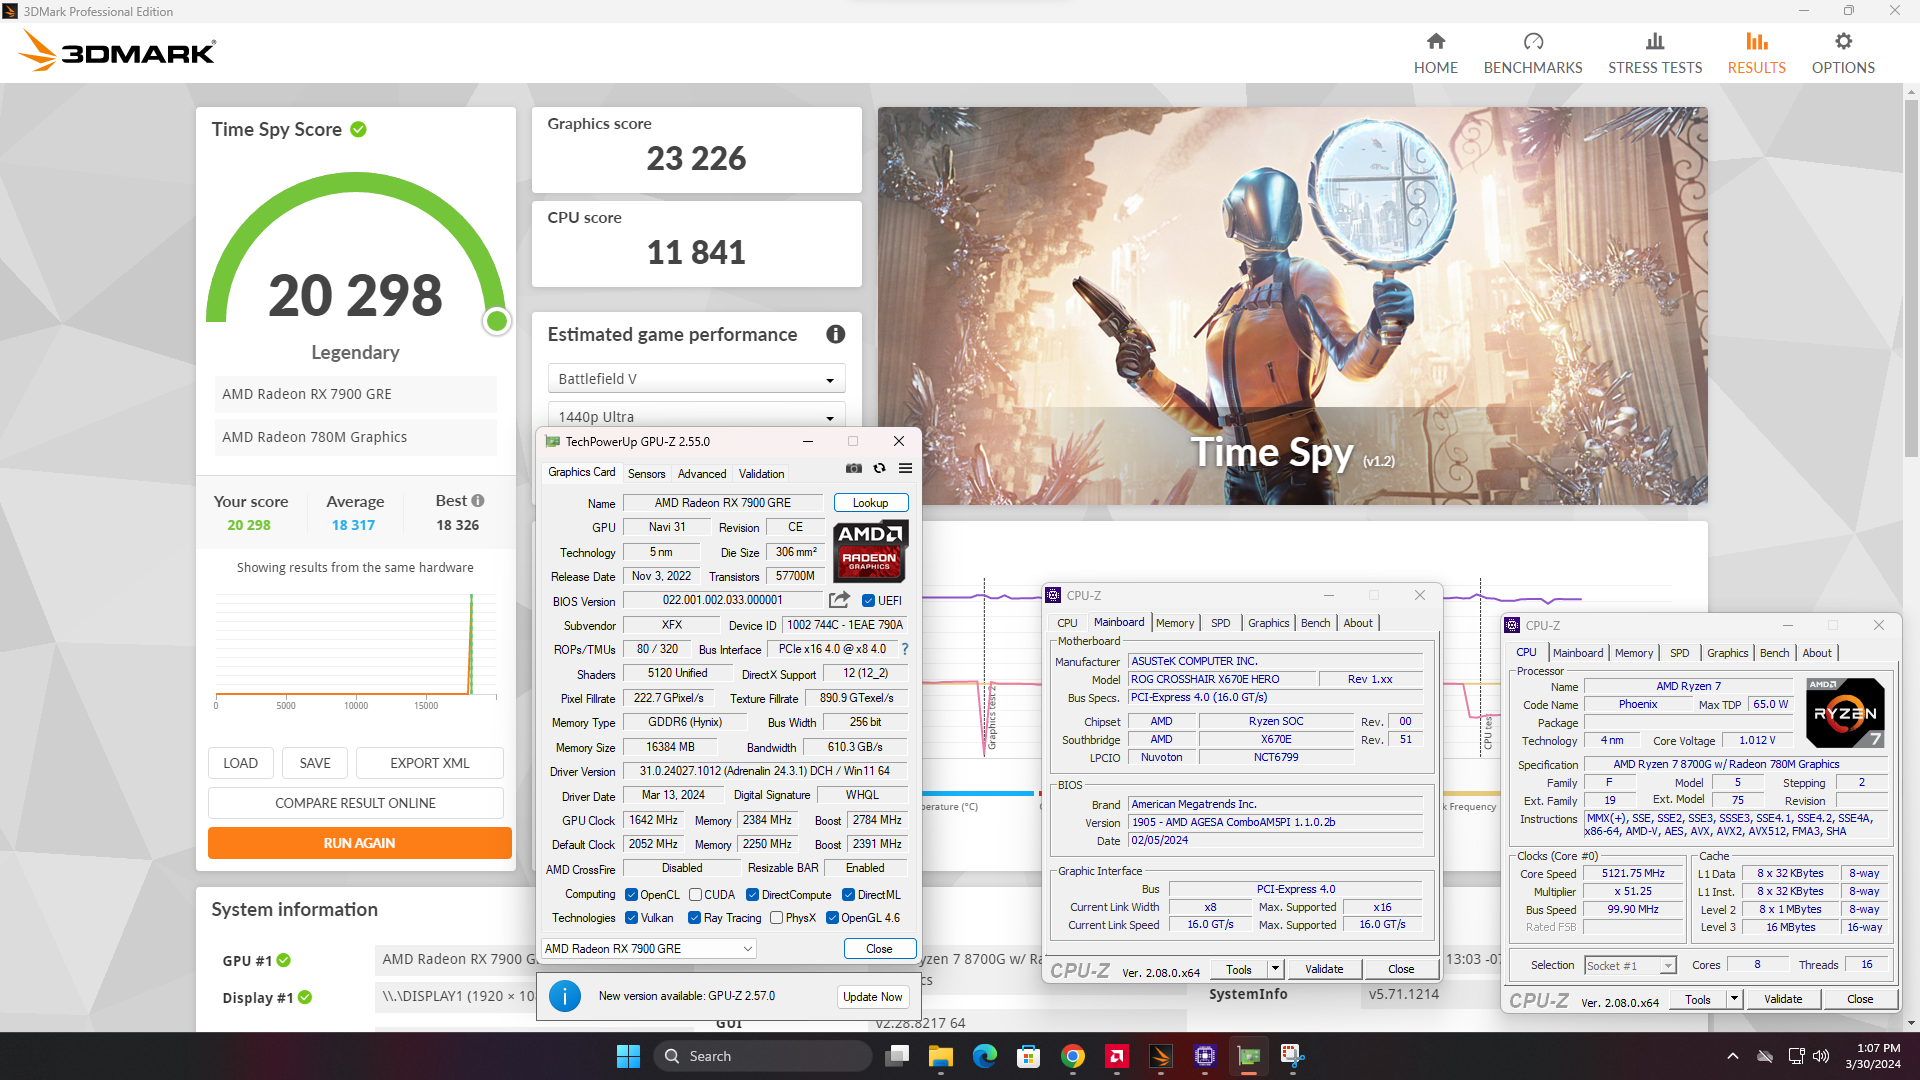Toggle DirectML checkbox
Viewport: 1920px width, 1080px height.
(848, 895)
